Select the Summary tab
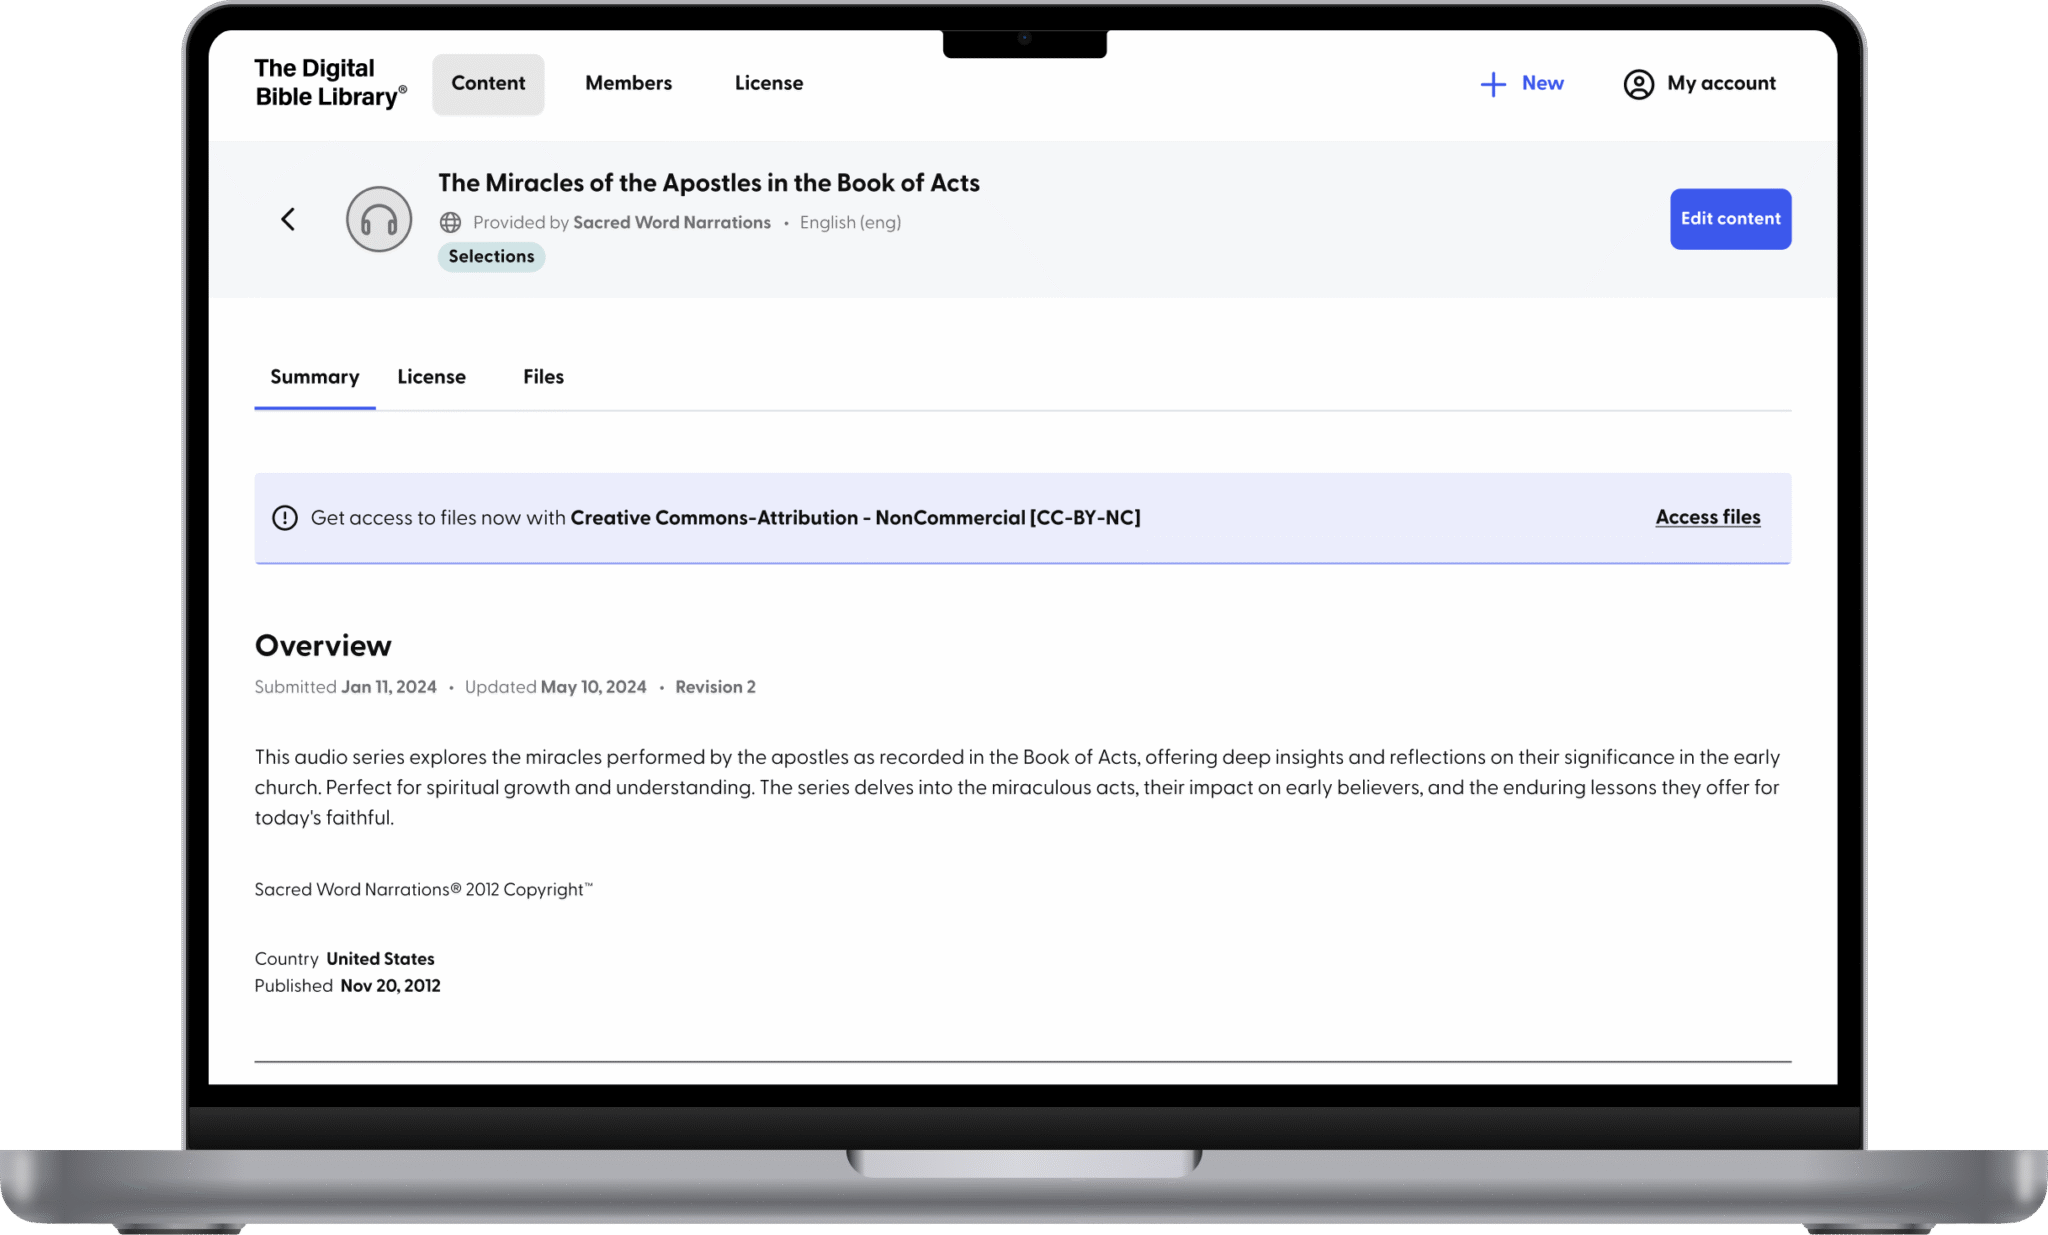Image resolution: width=2048 pixels, height=1235 pixels. tap(314, 377)
